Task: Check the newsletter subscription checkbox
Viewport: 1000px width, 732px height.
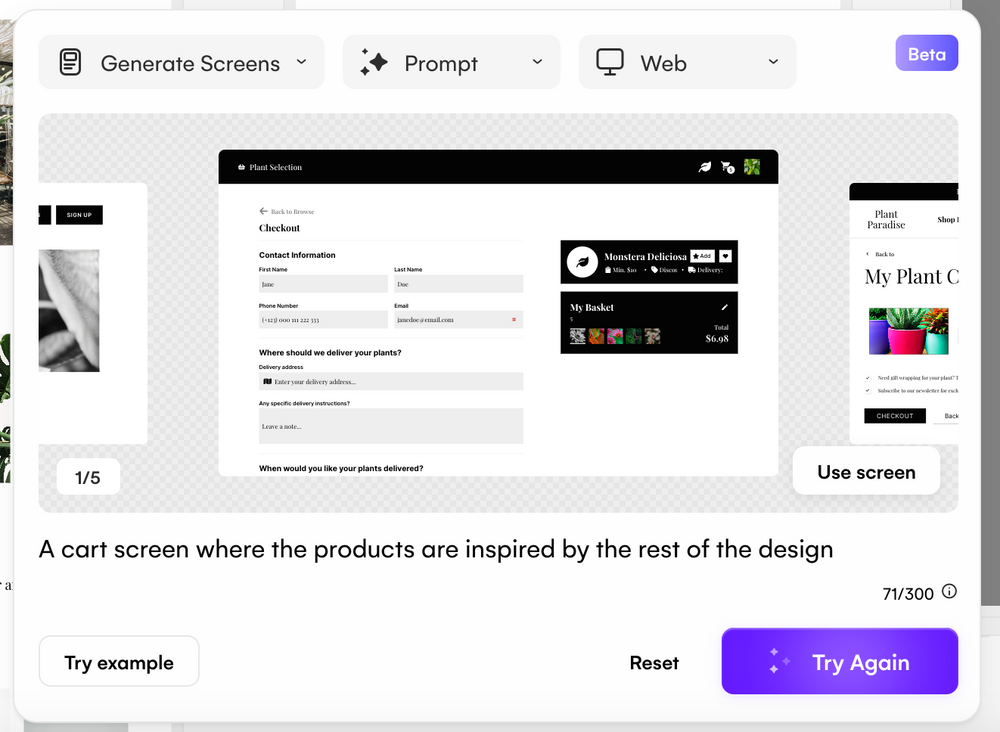Action: coord(867,391)
